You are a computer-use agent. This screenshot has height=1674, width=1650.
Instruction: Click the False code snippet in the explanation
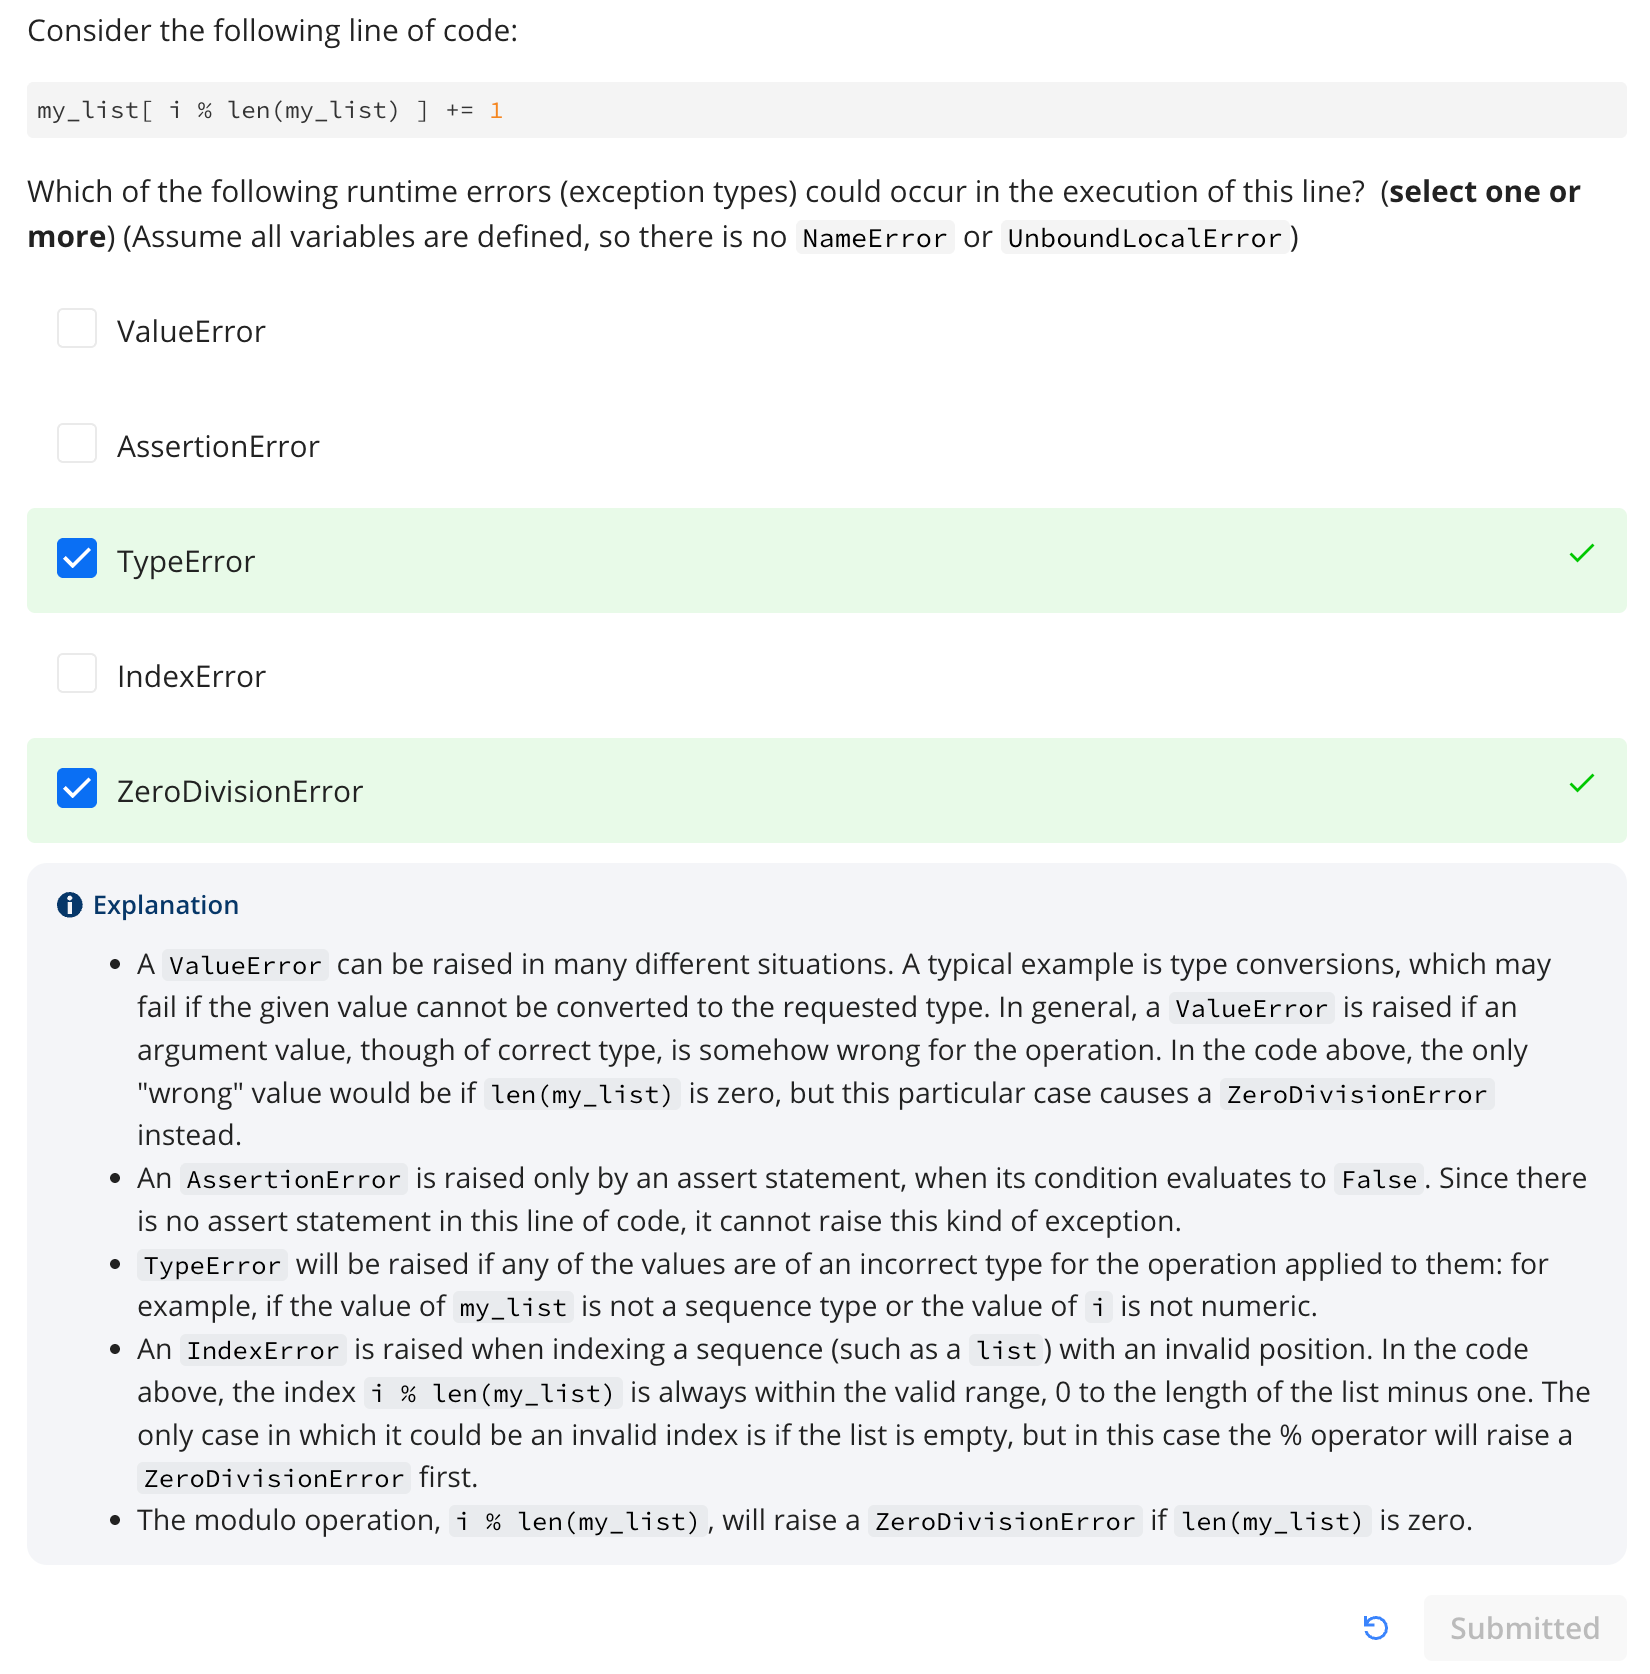click(x=1379, y=1179)
